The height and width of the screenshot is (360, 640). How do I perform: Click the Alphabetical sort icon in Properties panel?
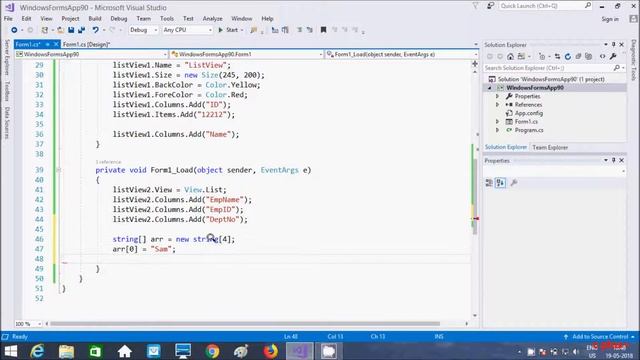coord(500,182)
